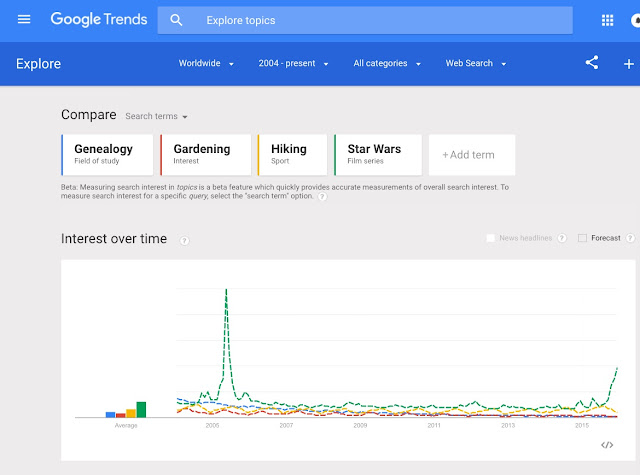Click the green Star Wars average bar

(141, 410)
